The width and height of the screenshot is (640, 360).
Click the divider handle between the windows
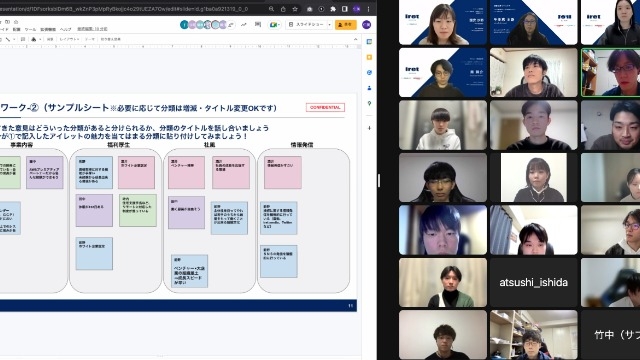click(379, 180)
